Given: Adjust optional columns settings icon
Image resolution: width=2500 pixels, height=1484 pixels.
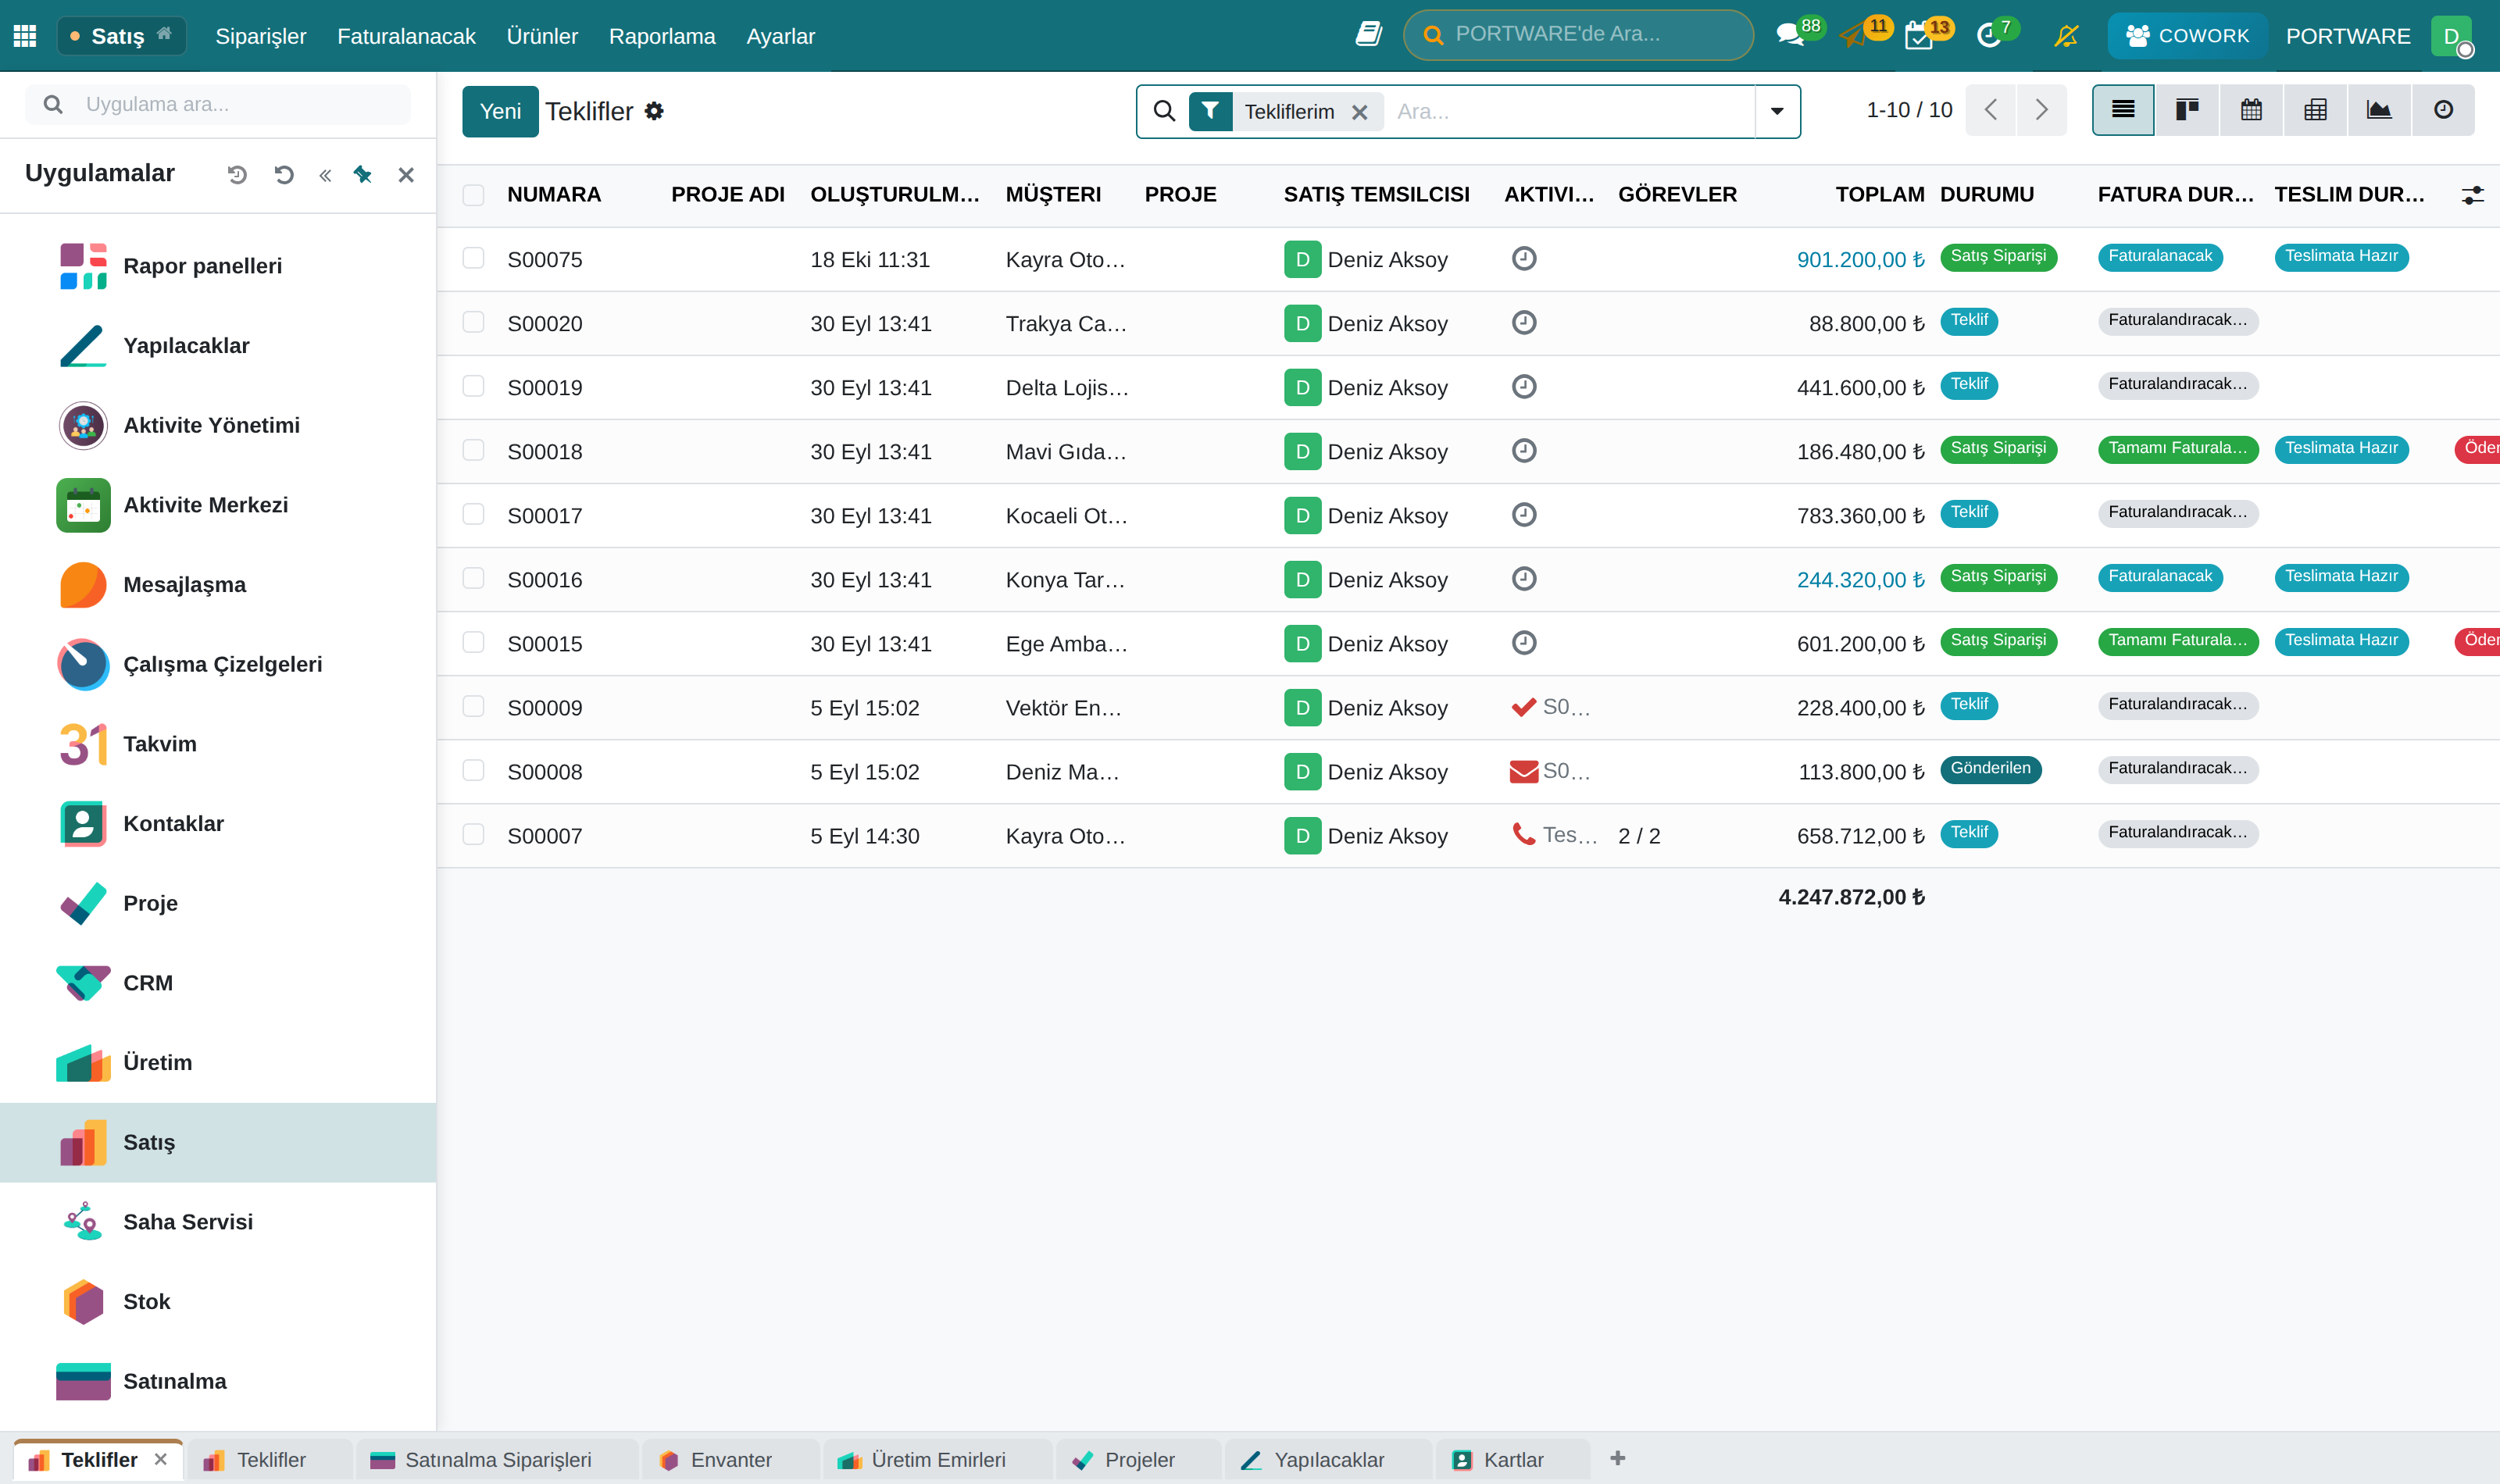Looking at the screenshot, I should click(x=2472, y=195).
